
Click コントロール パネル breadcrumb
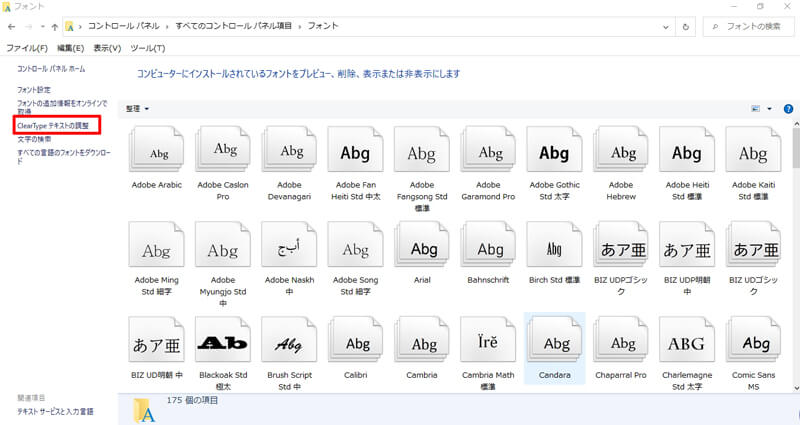[x=123, y=26]
